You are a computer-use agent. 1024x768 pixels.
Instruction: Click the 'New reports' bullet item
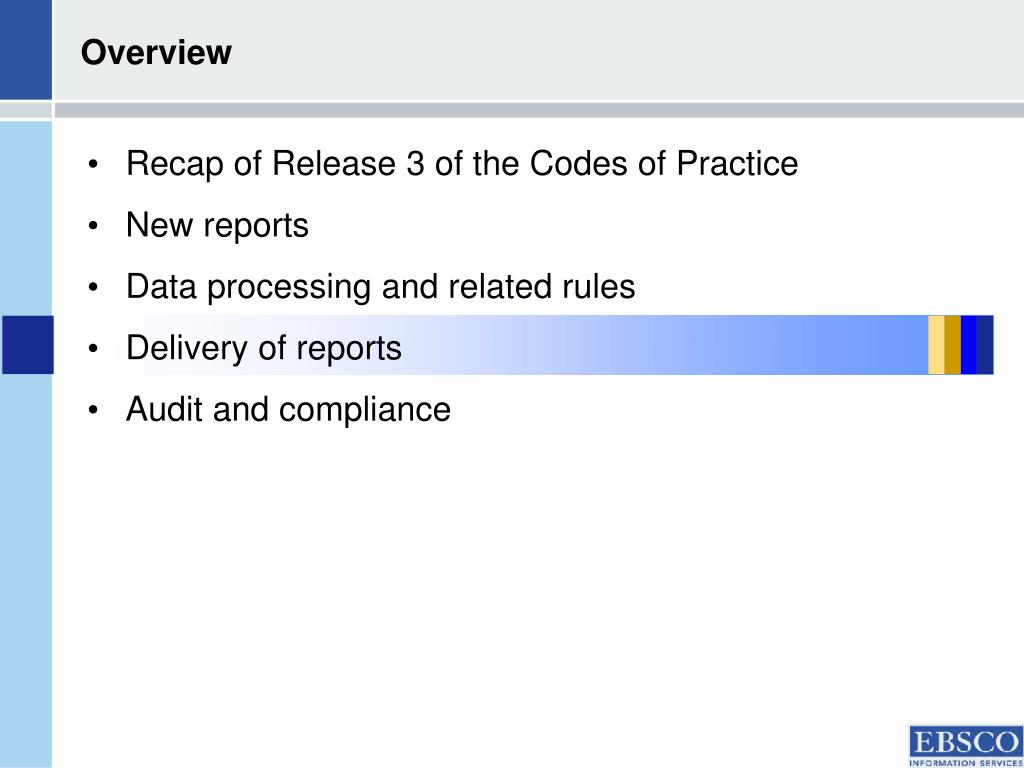tap(217, 226)
